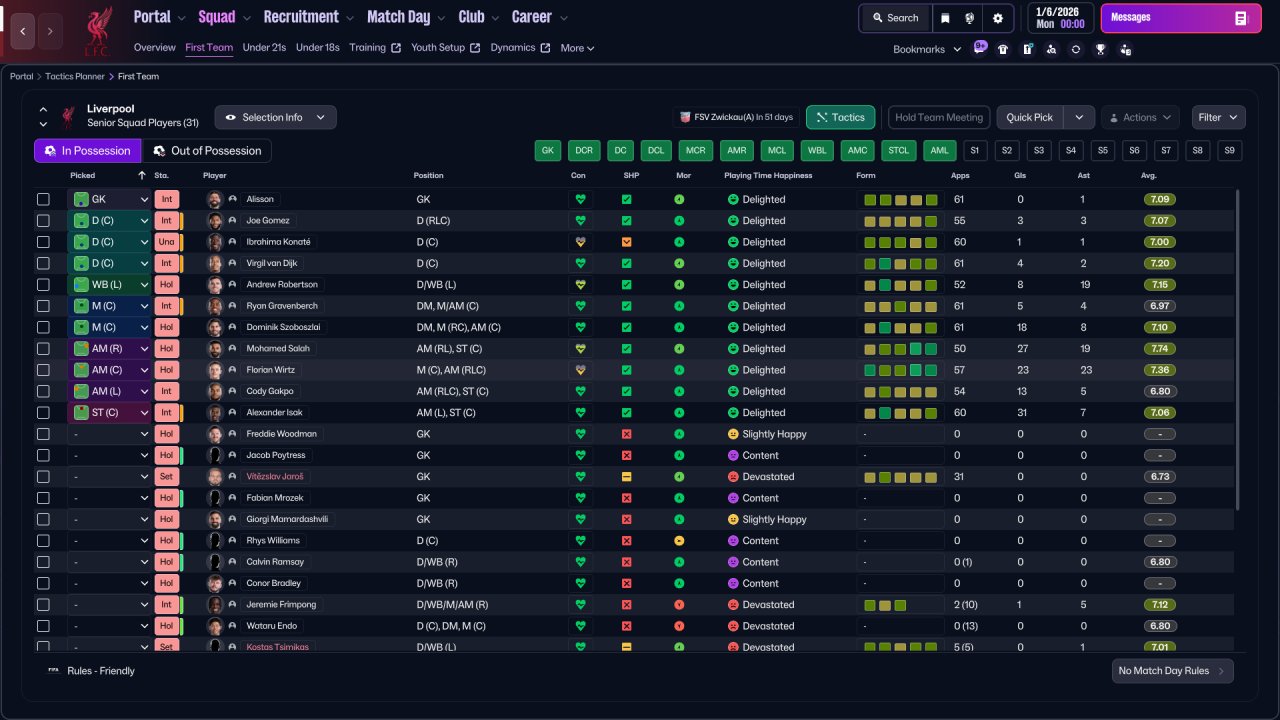Click Alisson's condition heart icon
This screenshot has width=1280, height=720.
pos(580,199)
